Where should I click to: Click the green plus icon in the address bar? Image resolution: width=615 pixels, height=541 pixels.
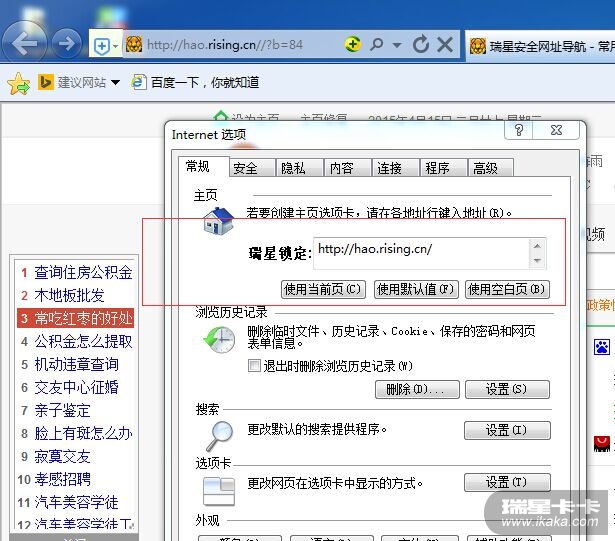[353, 44]
